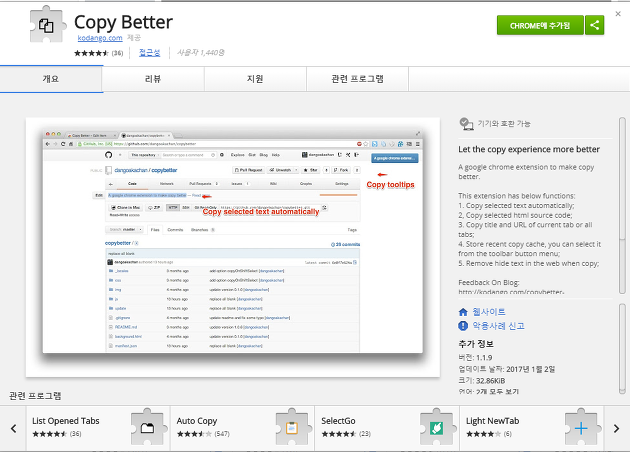Viewport: 630px width, 452px height.
Task: Click the previous arrow in related programs
Action: coord(13,428)
